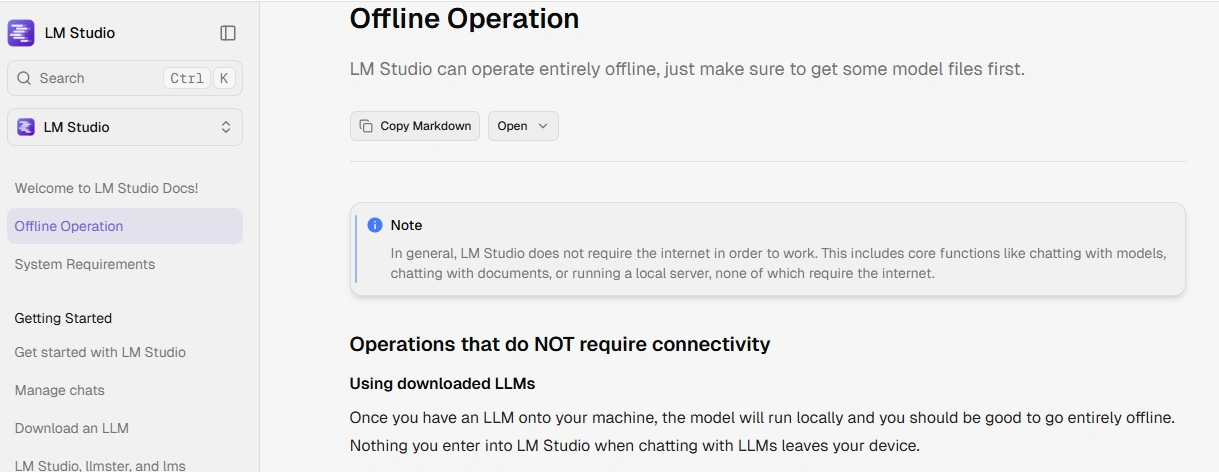Click the Using downloaded LLMs subheading
The width and height of the screenshot is (1219, 472).
(443, 383)
